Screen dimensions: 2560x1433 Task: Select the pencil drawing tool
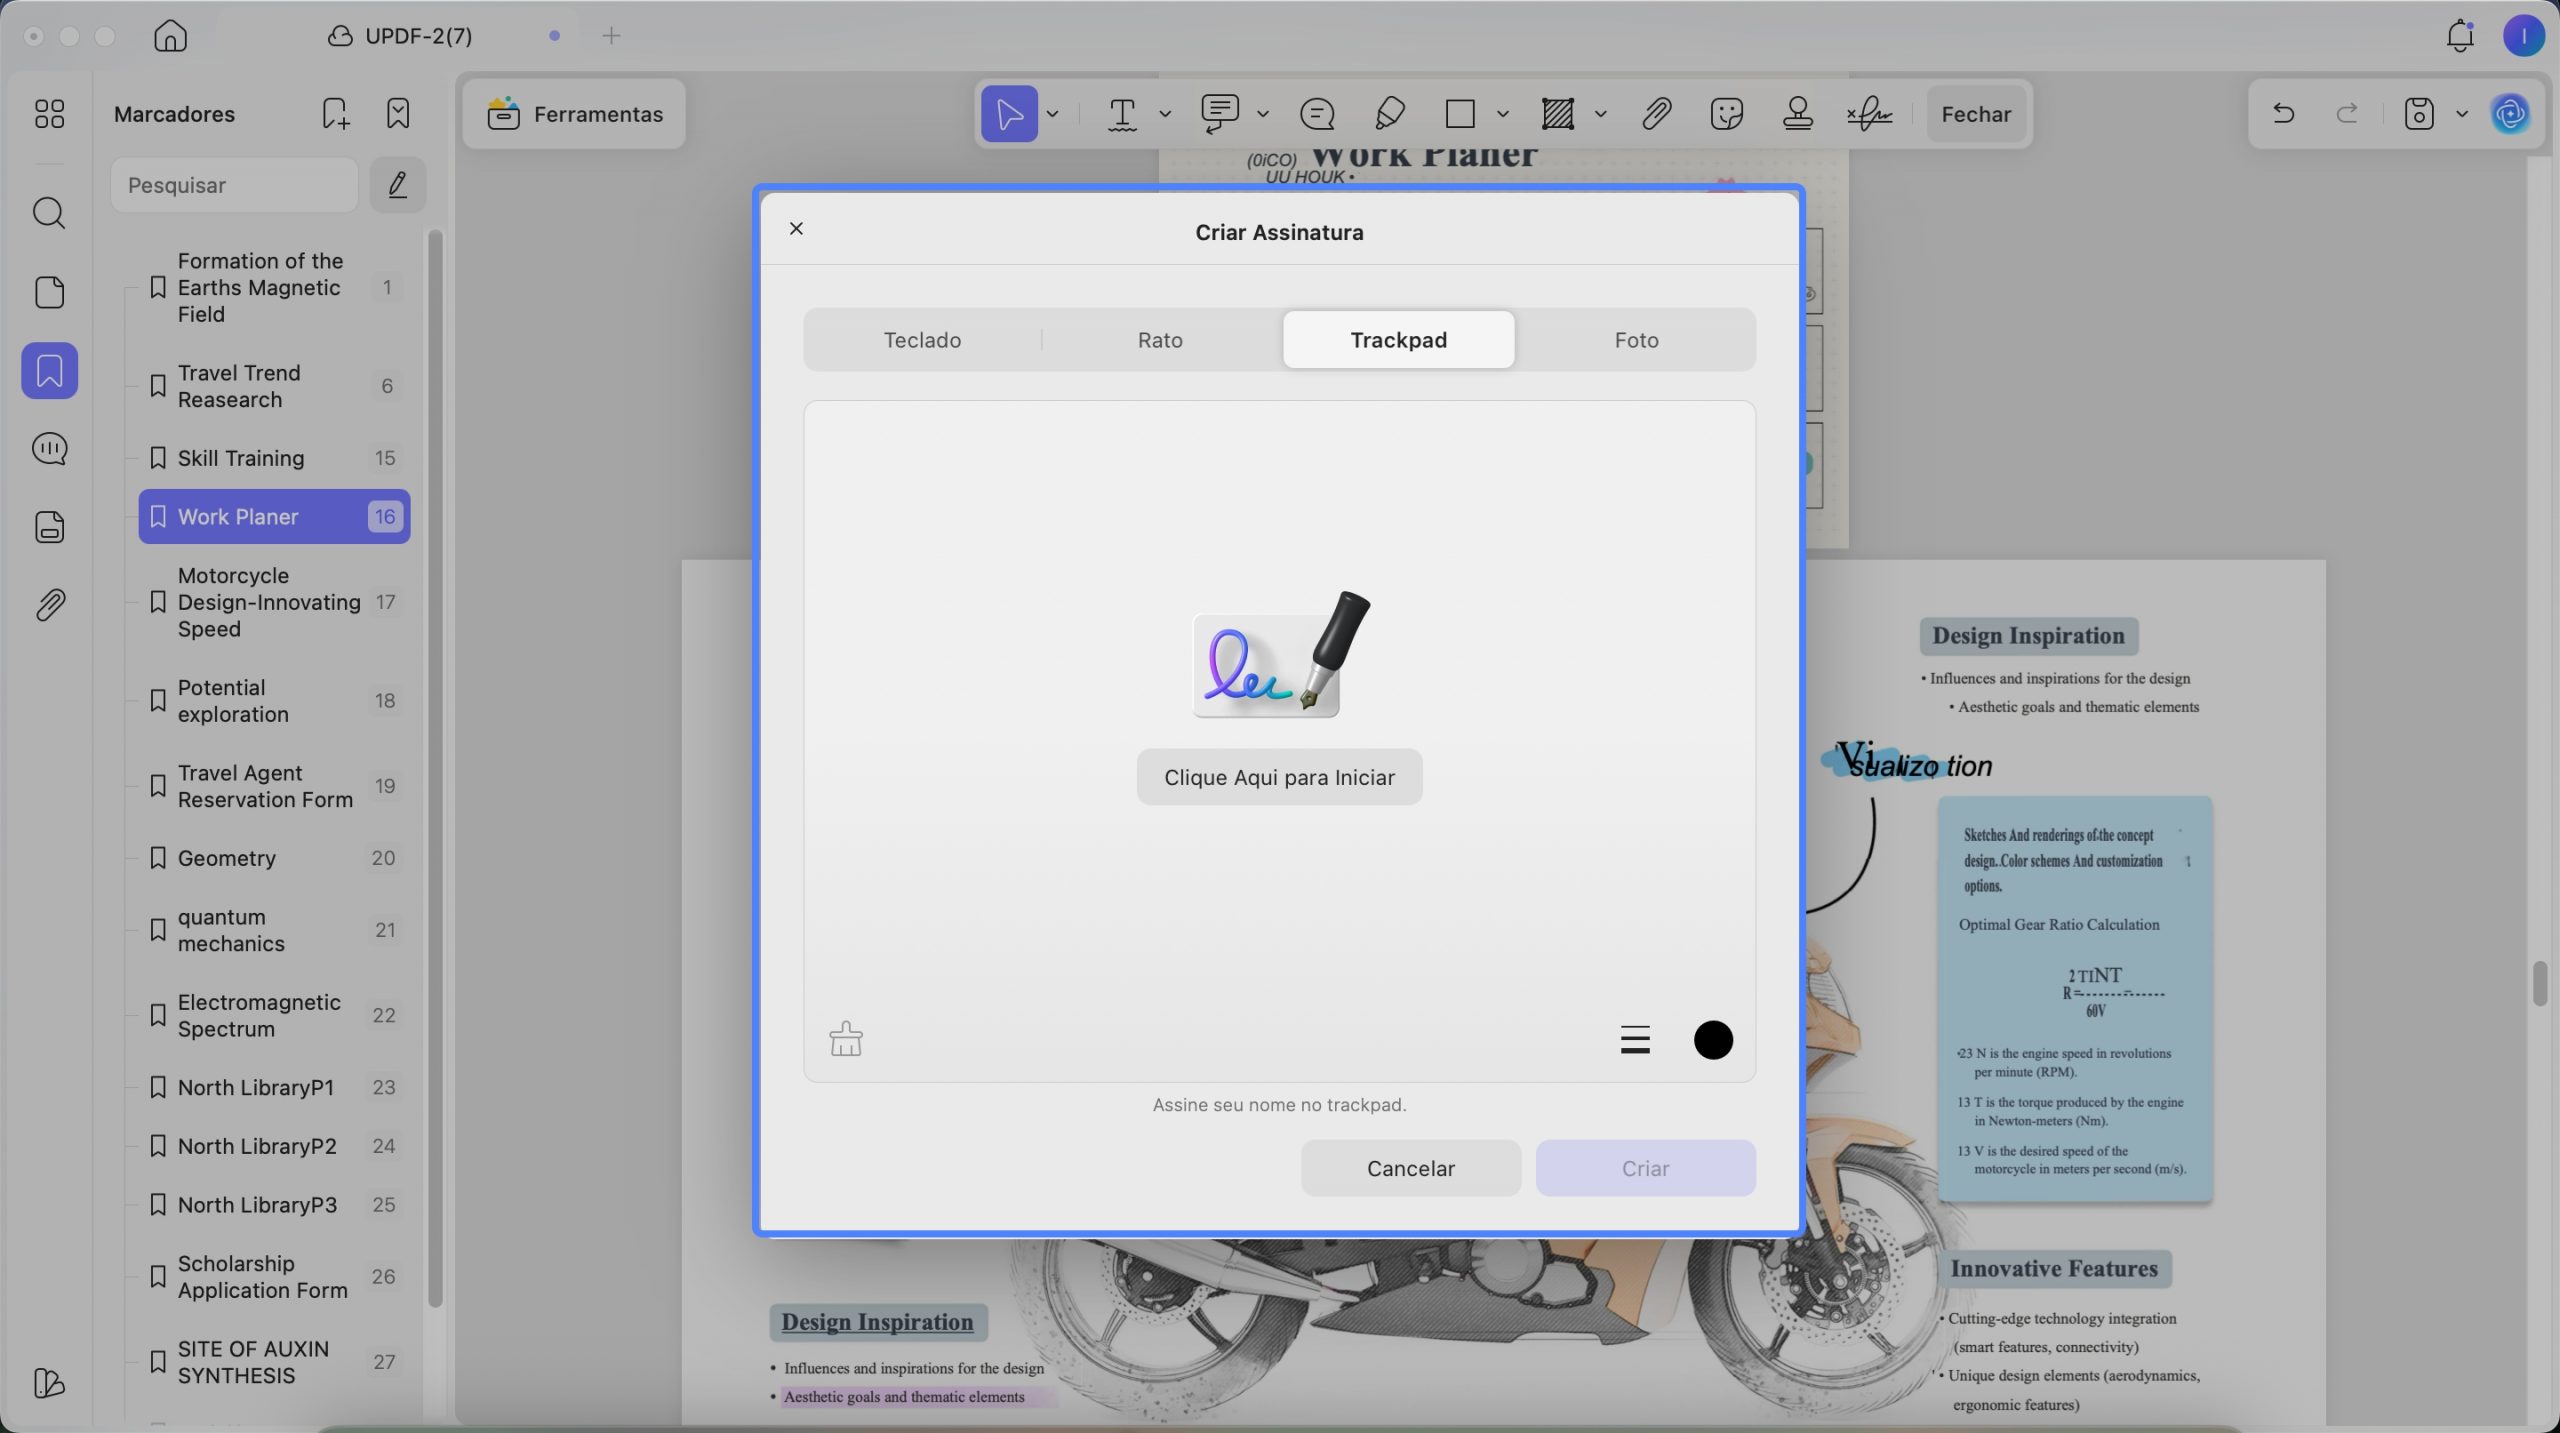(1390, 114)
